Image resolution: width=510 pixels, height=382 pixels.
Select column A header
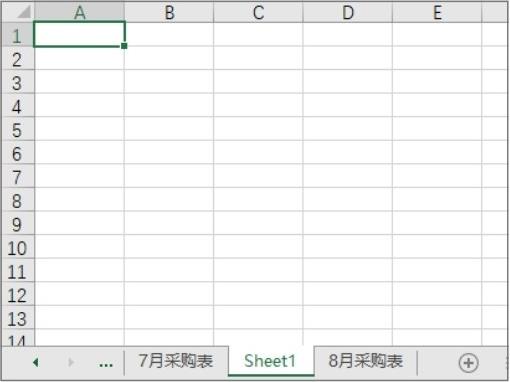click(x=79, y=12)
